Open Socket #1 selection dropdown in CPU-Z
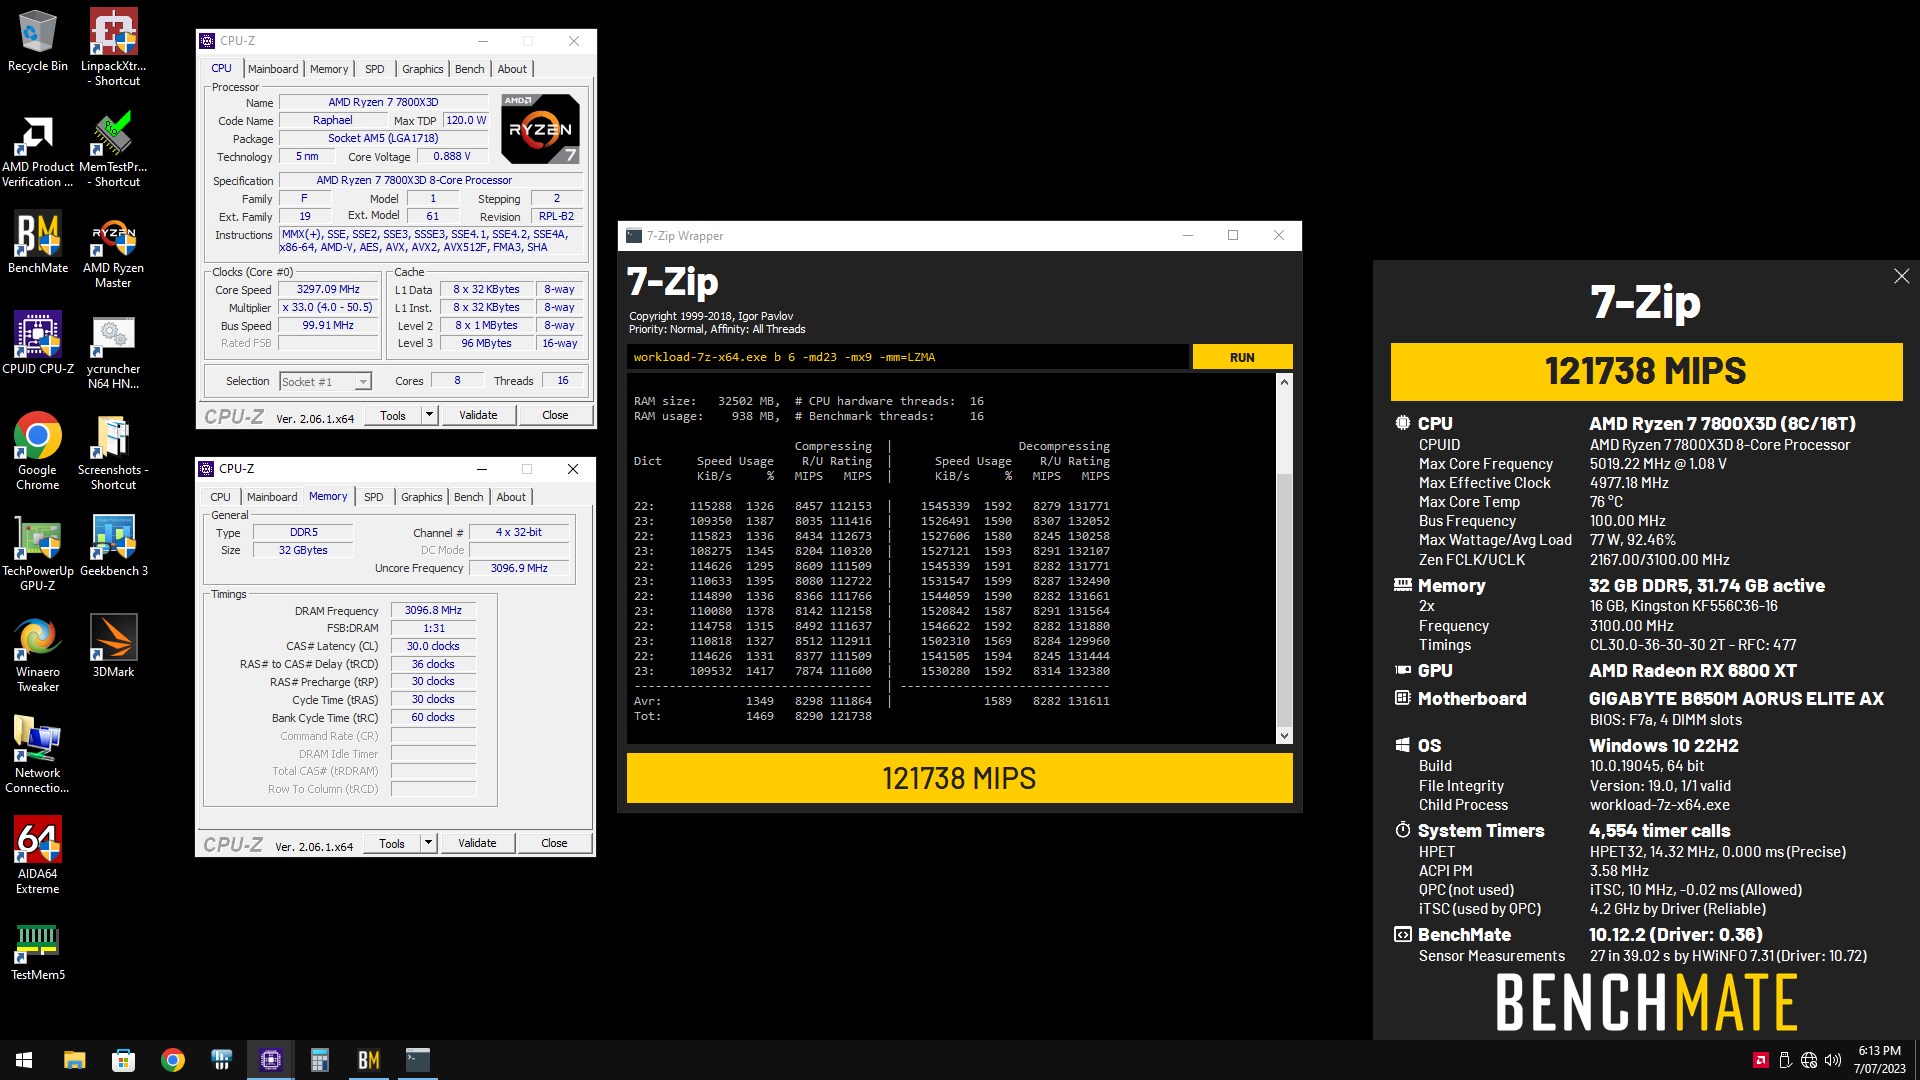1920x1080 pixels. click(x=325, y=381)
